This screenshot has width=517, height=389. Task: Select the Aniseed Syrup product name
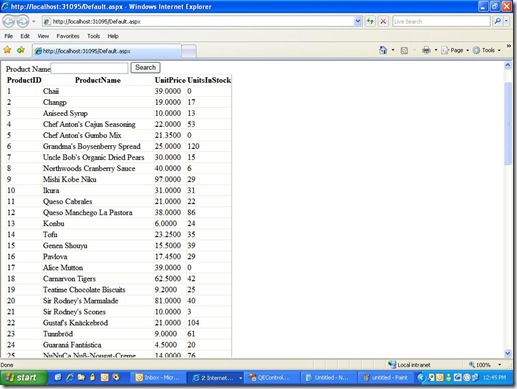65,113
